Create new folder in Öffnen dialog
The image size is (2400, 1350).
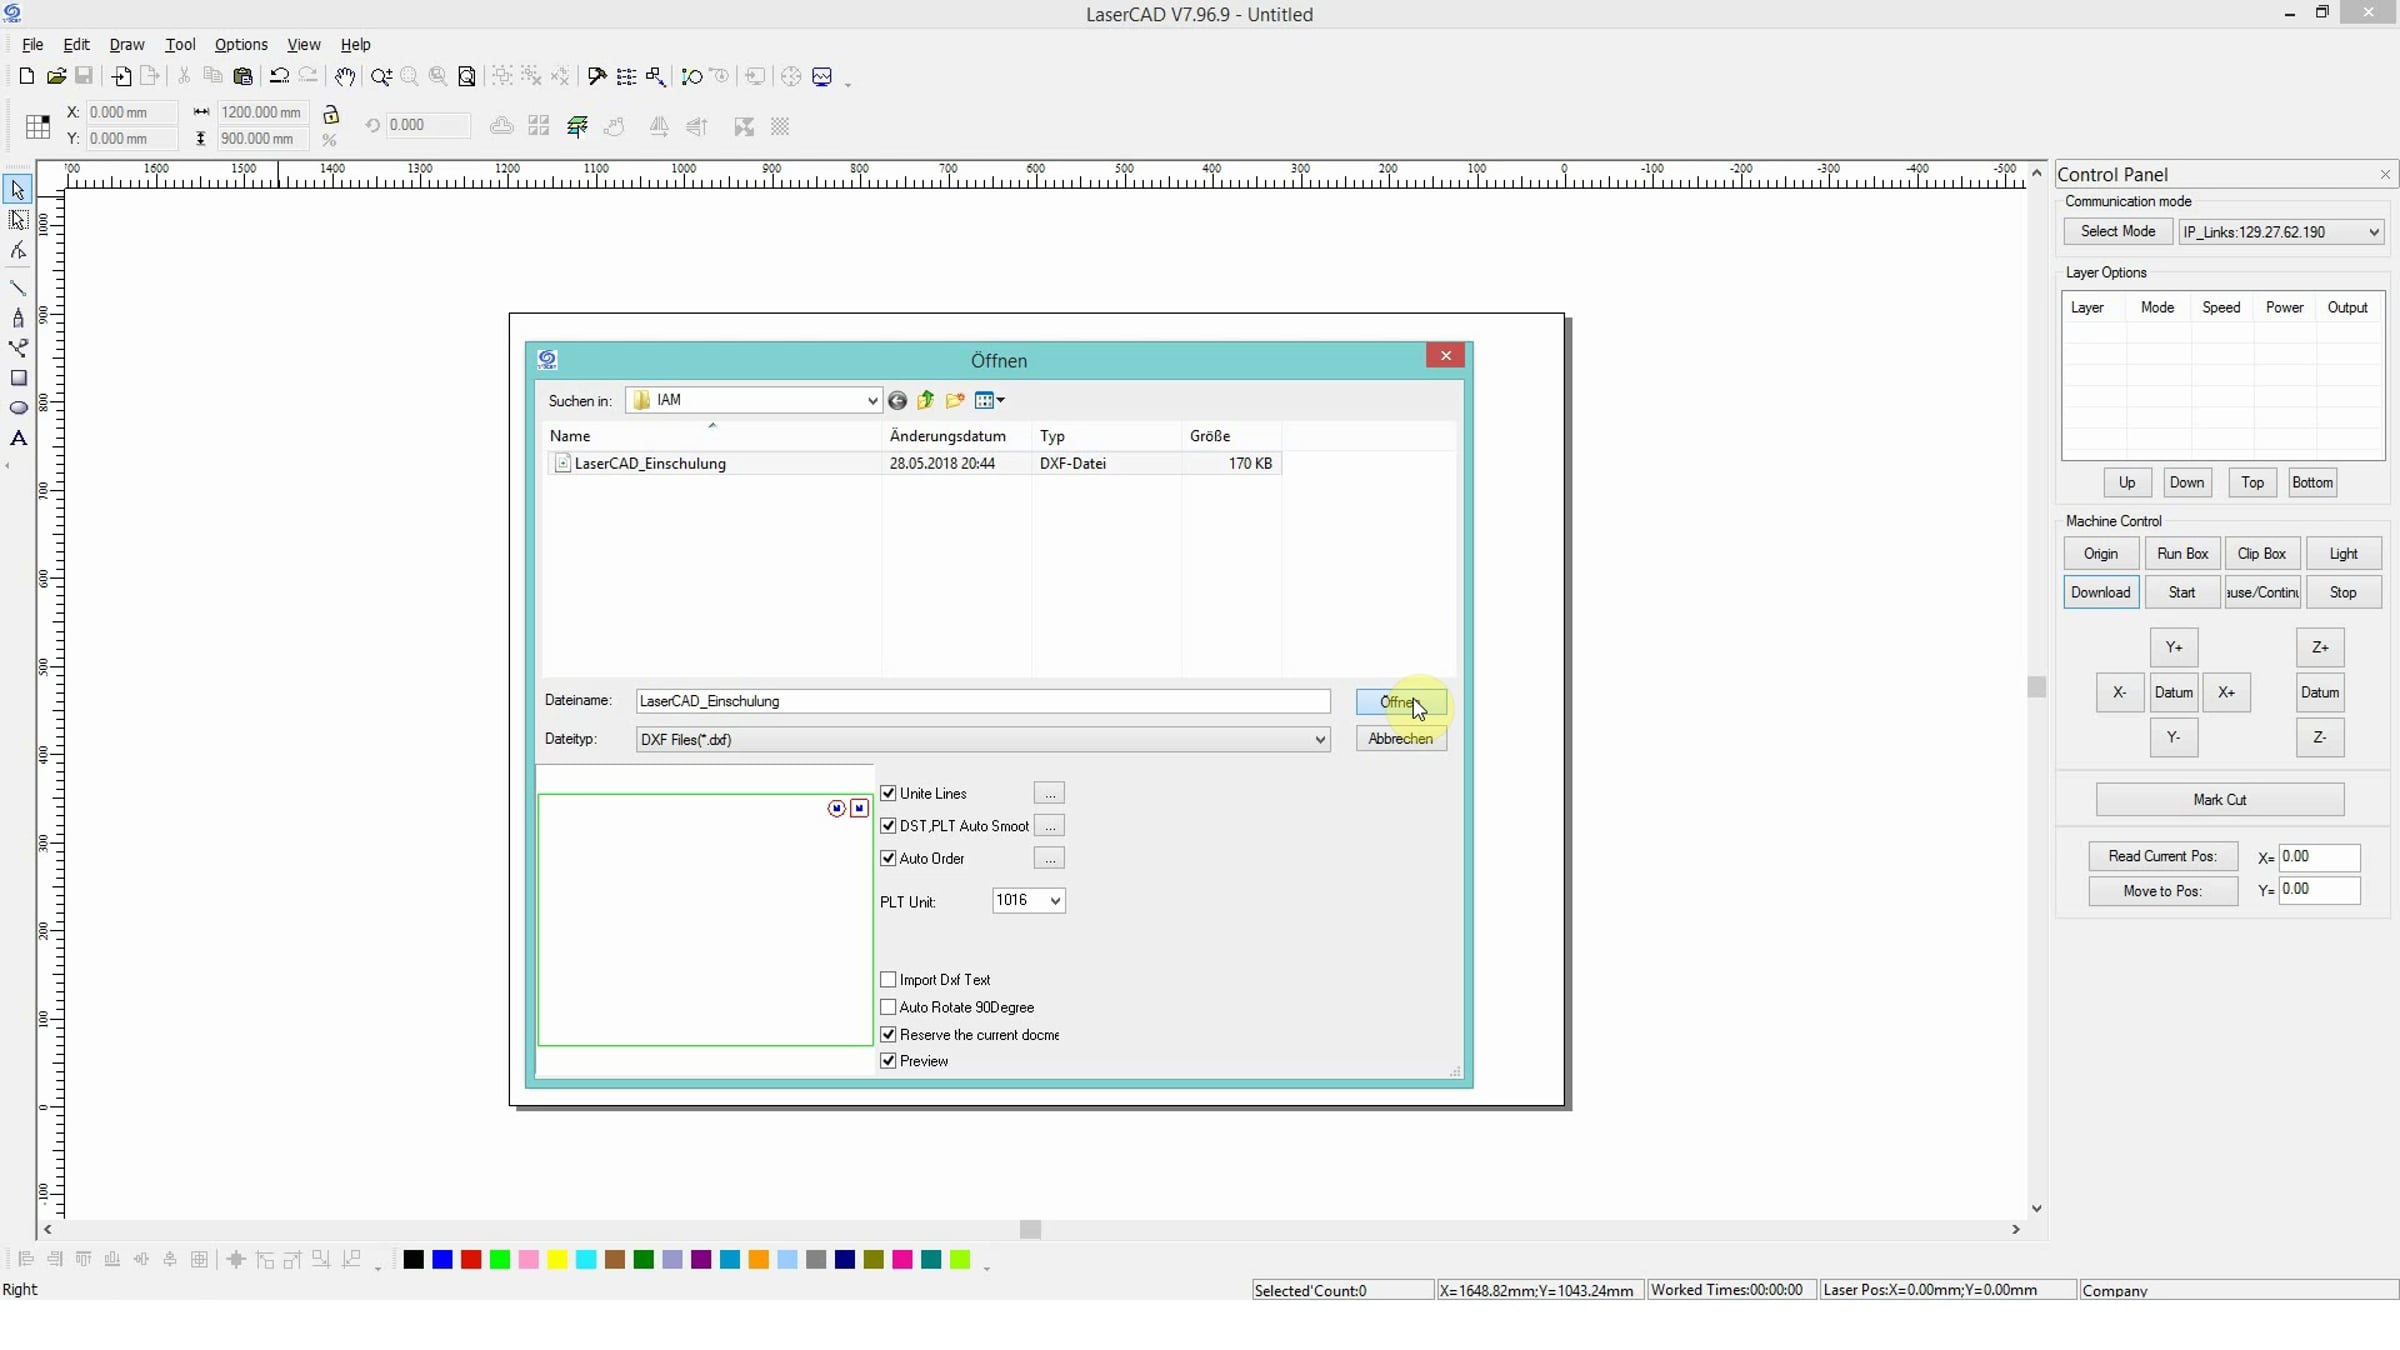pos(955,400)
